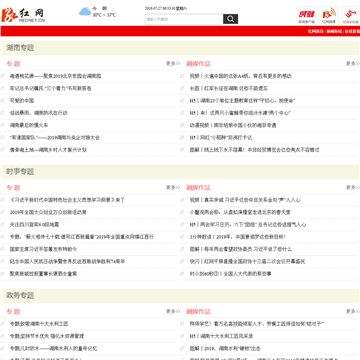Open the 时刻 news client icon
This screenshot has height=360, width=360.
pos(306,15)
